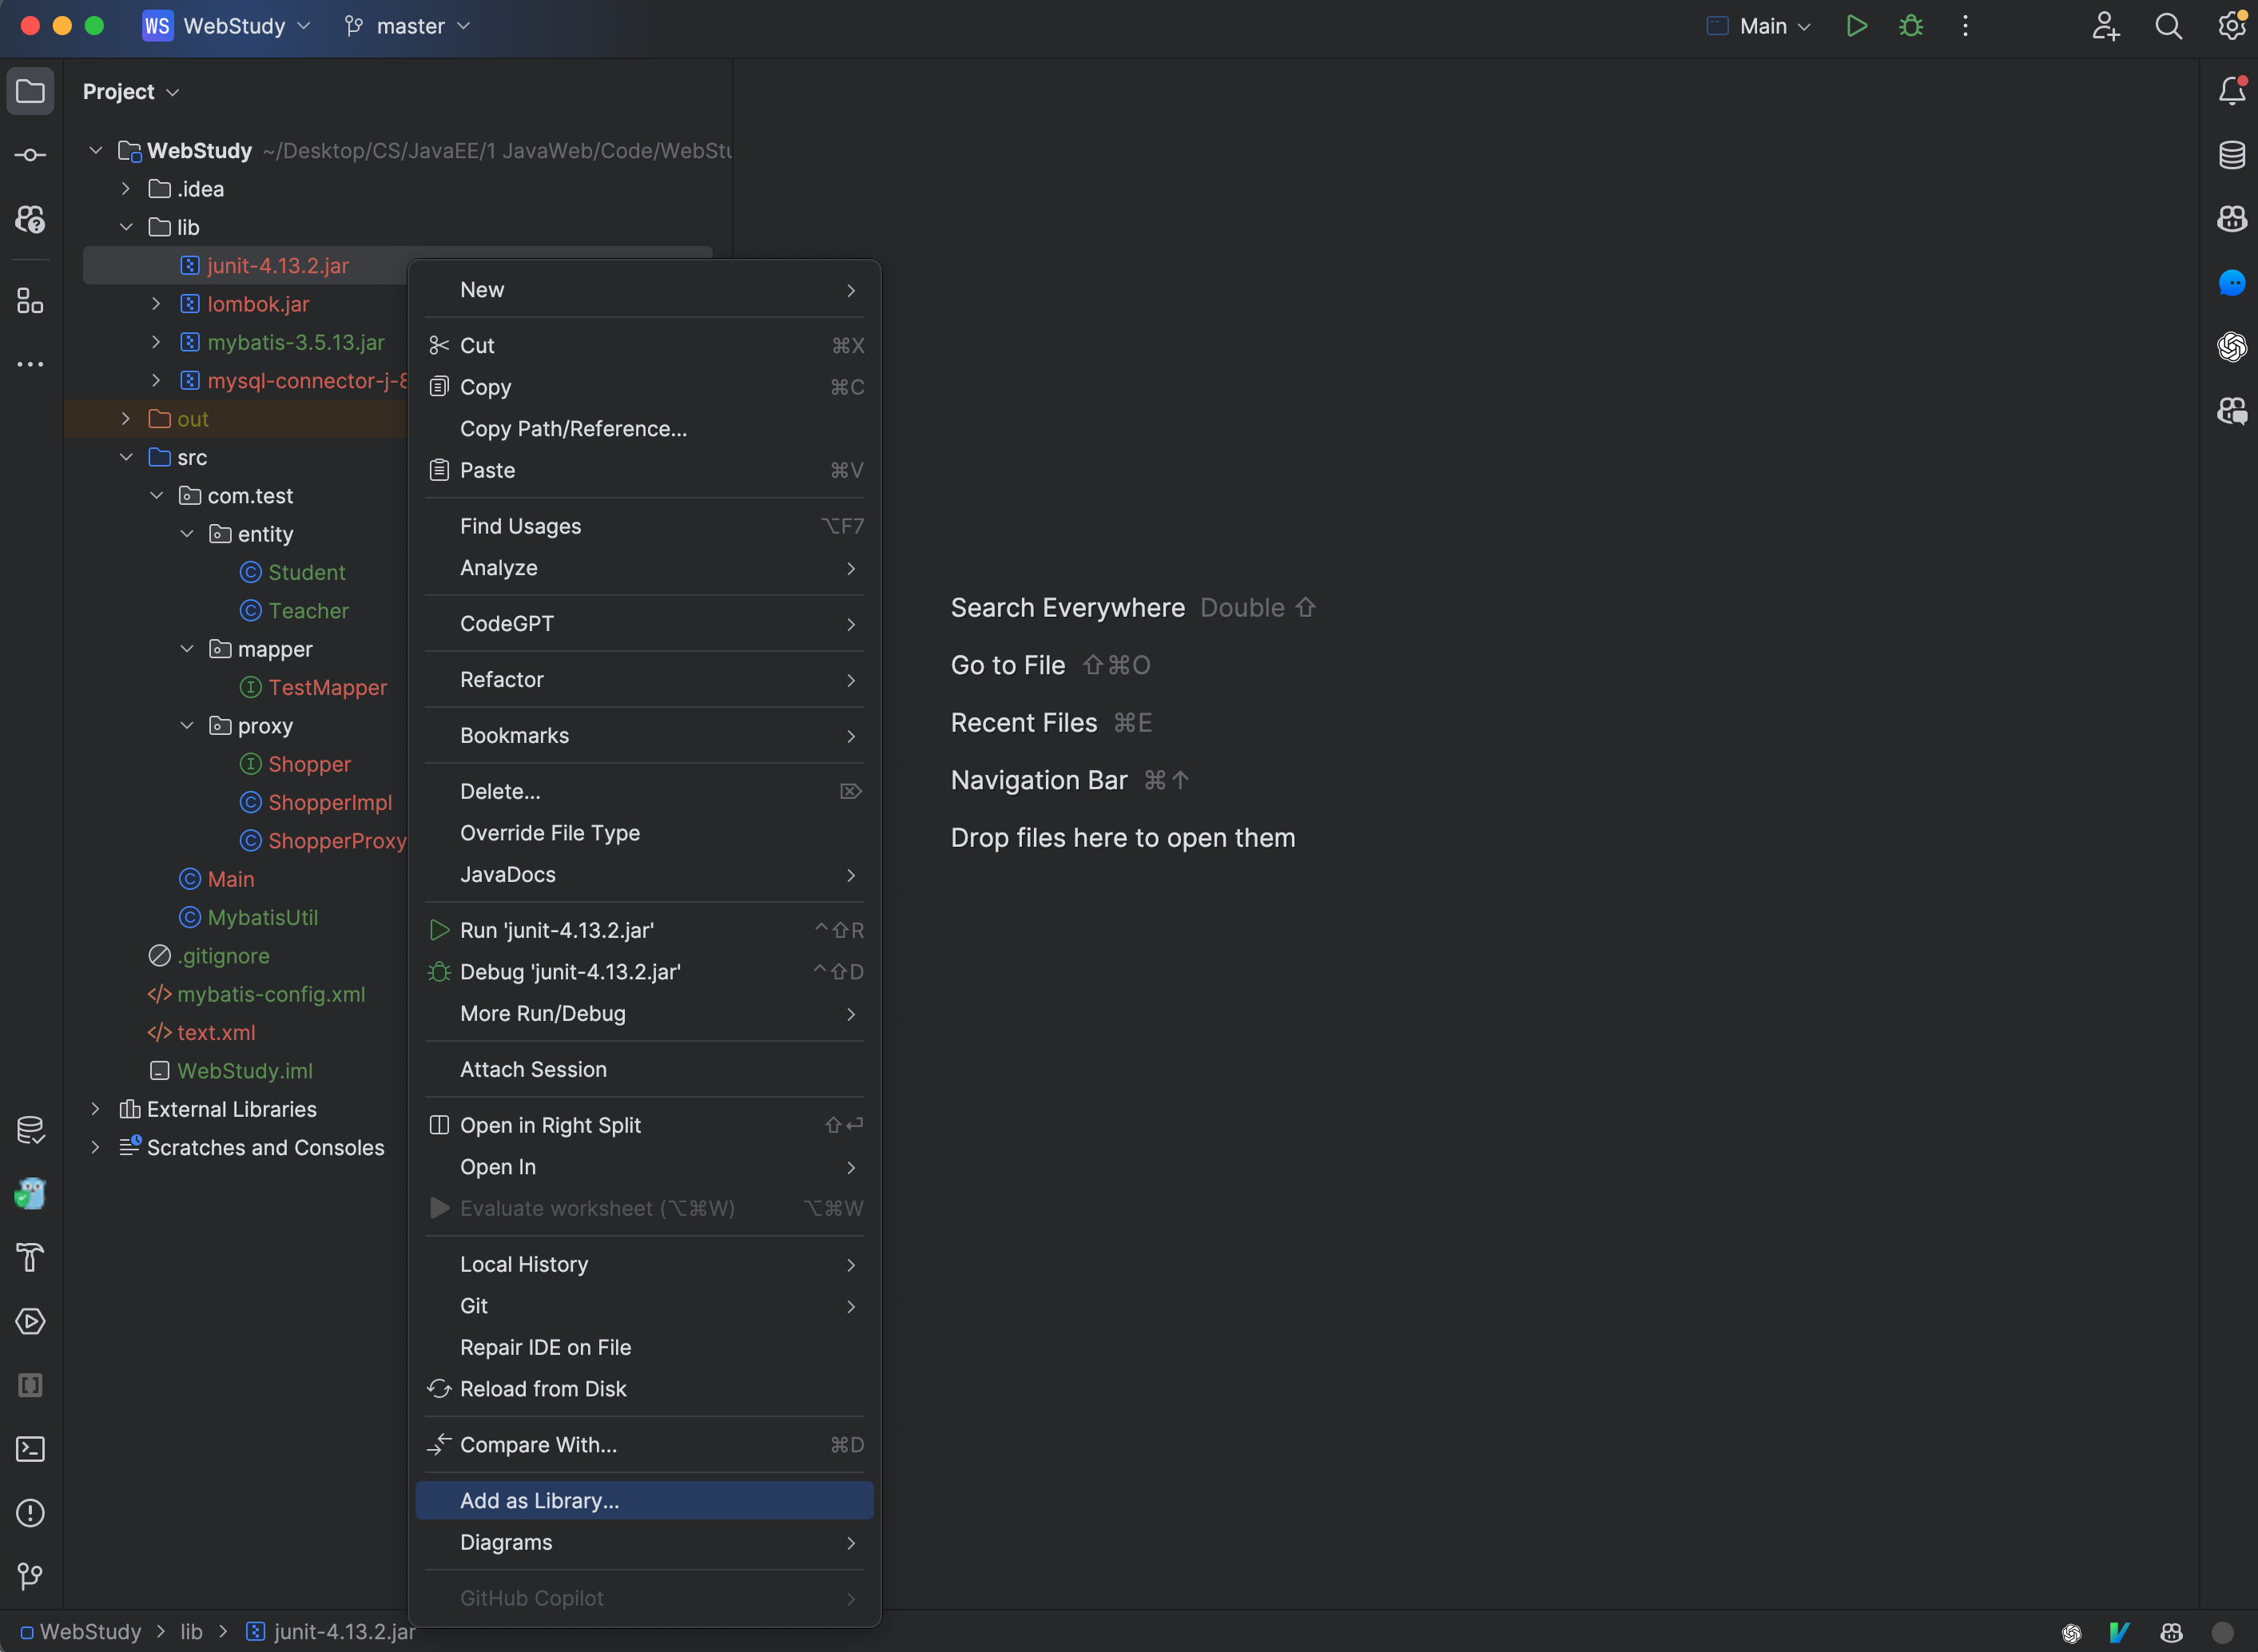Click the Run button in toolbar
This screenshot has width=2258, height=1652.
[x=1856, y=26]
